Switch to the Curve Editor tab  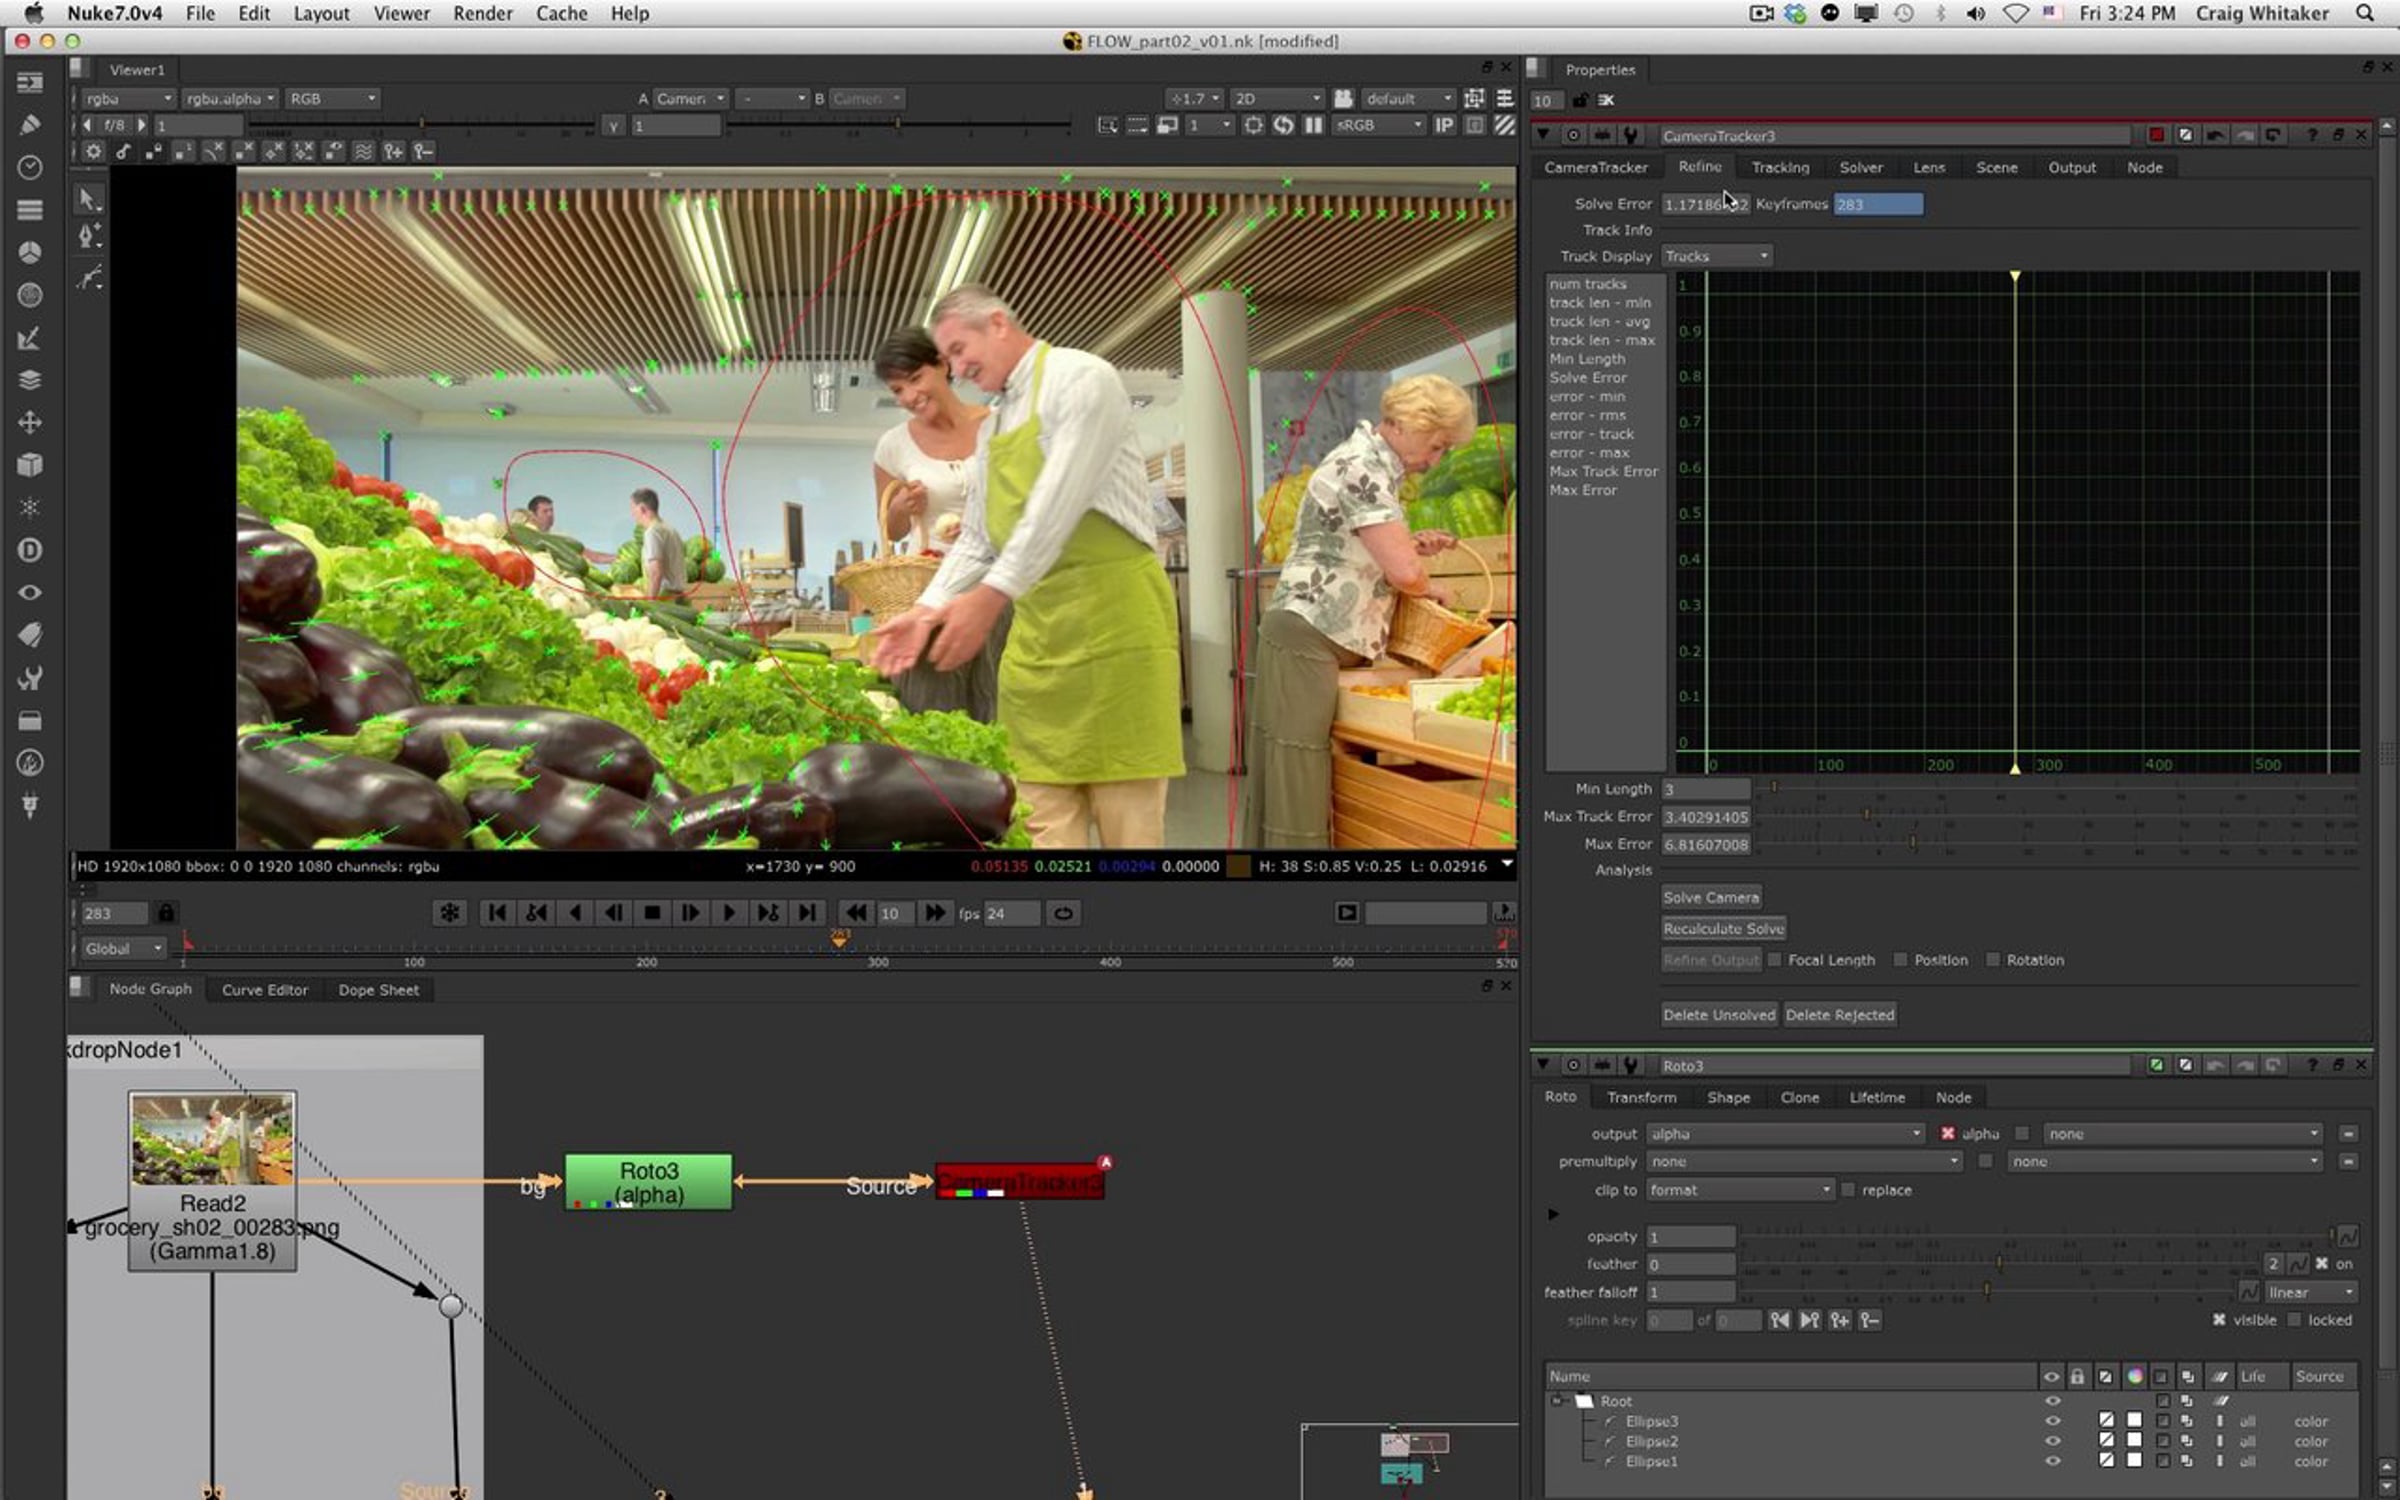[265, 990]
